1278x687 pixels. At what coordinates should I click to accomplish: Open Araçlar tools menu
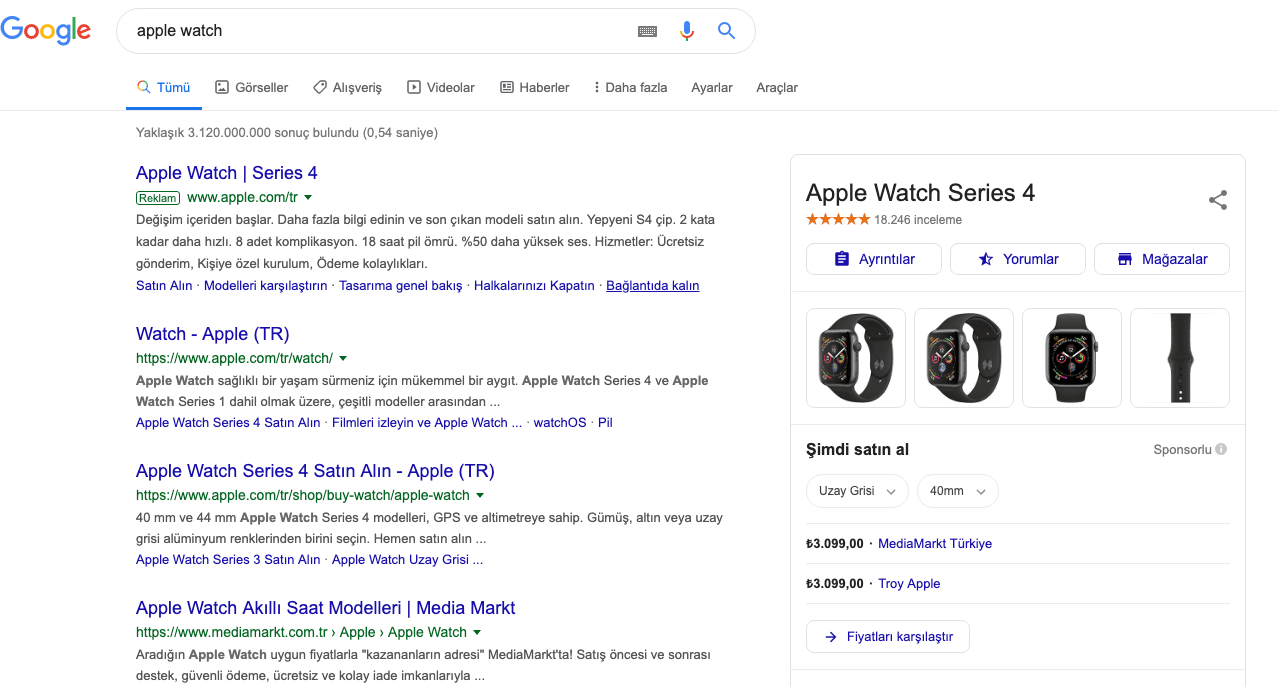[777, 87]
